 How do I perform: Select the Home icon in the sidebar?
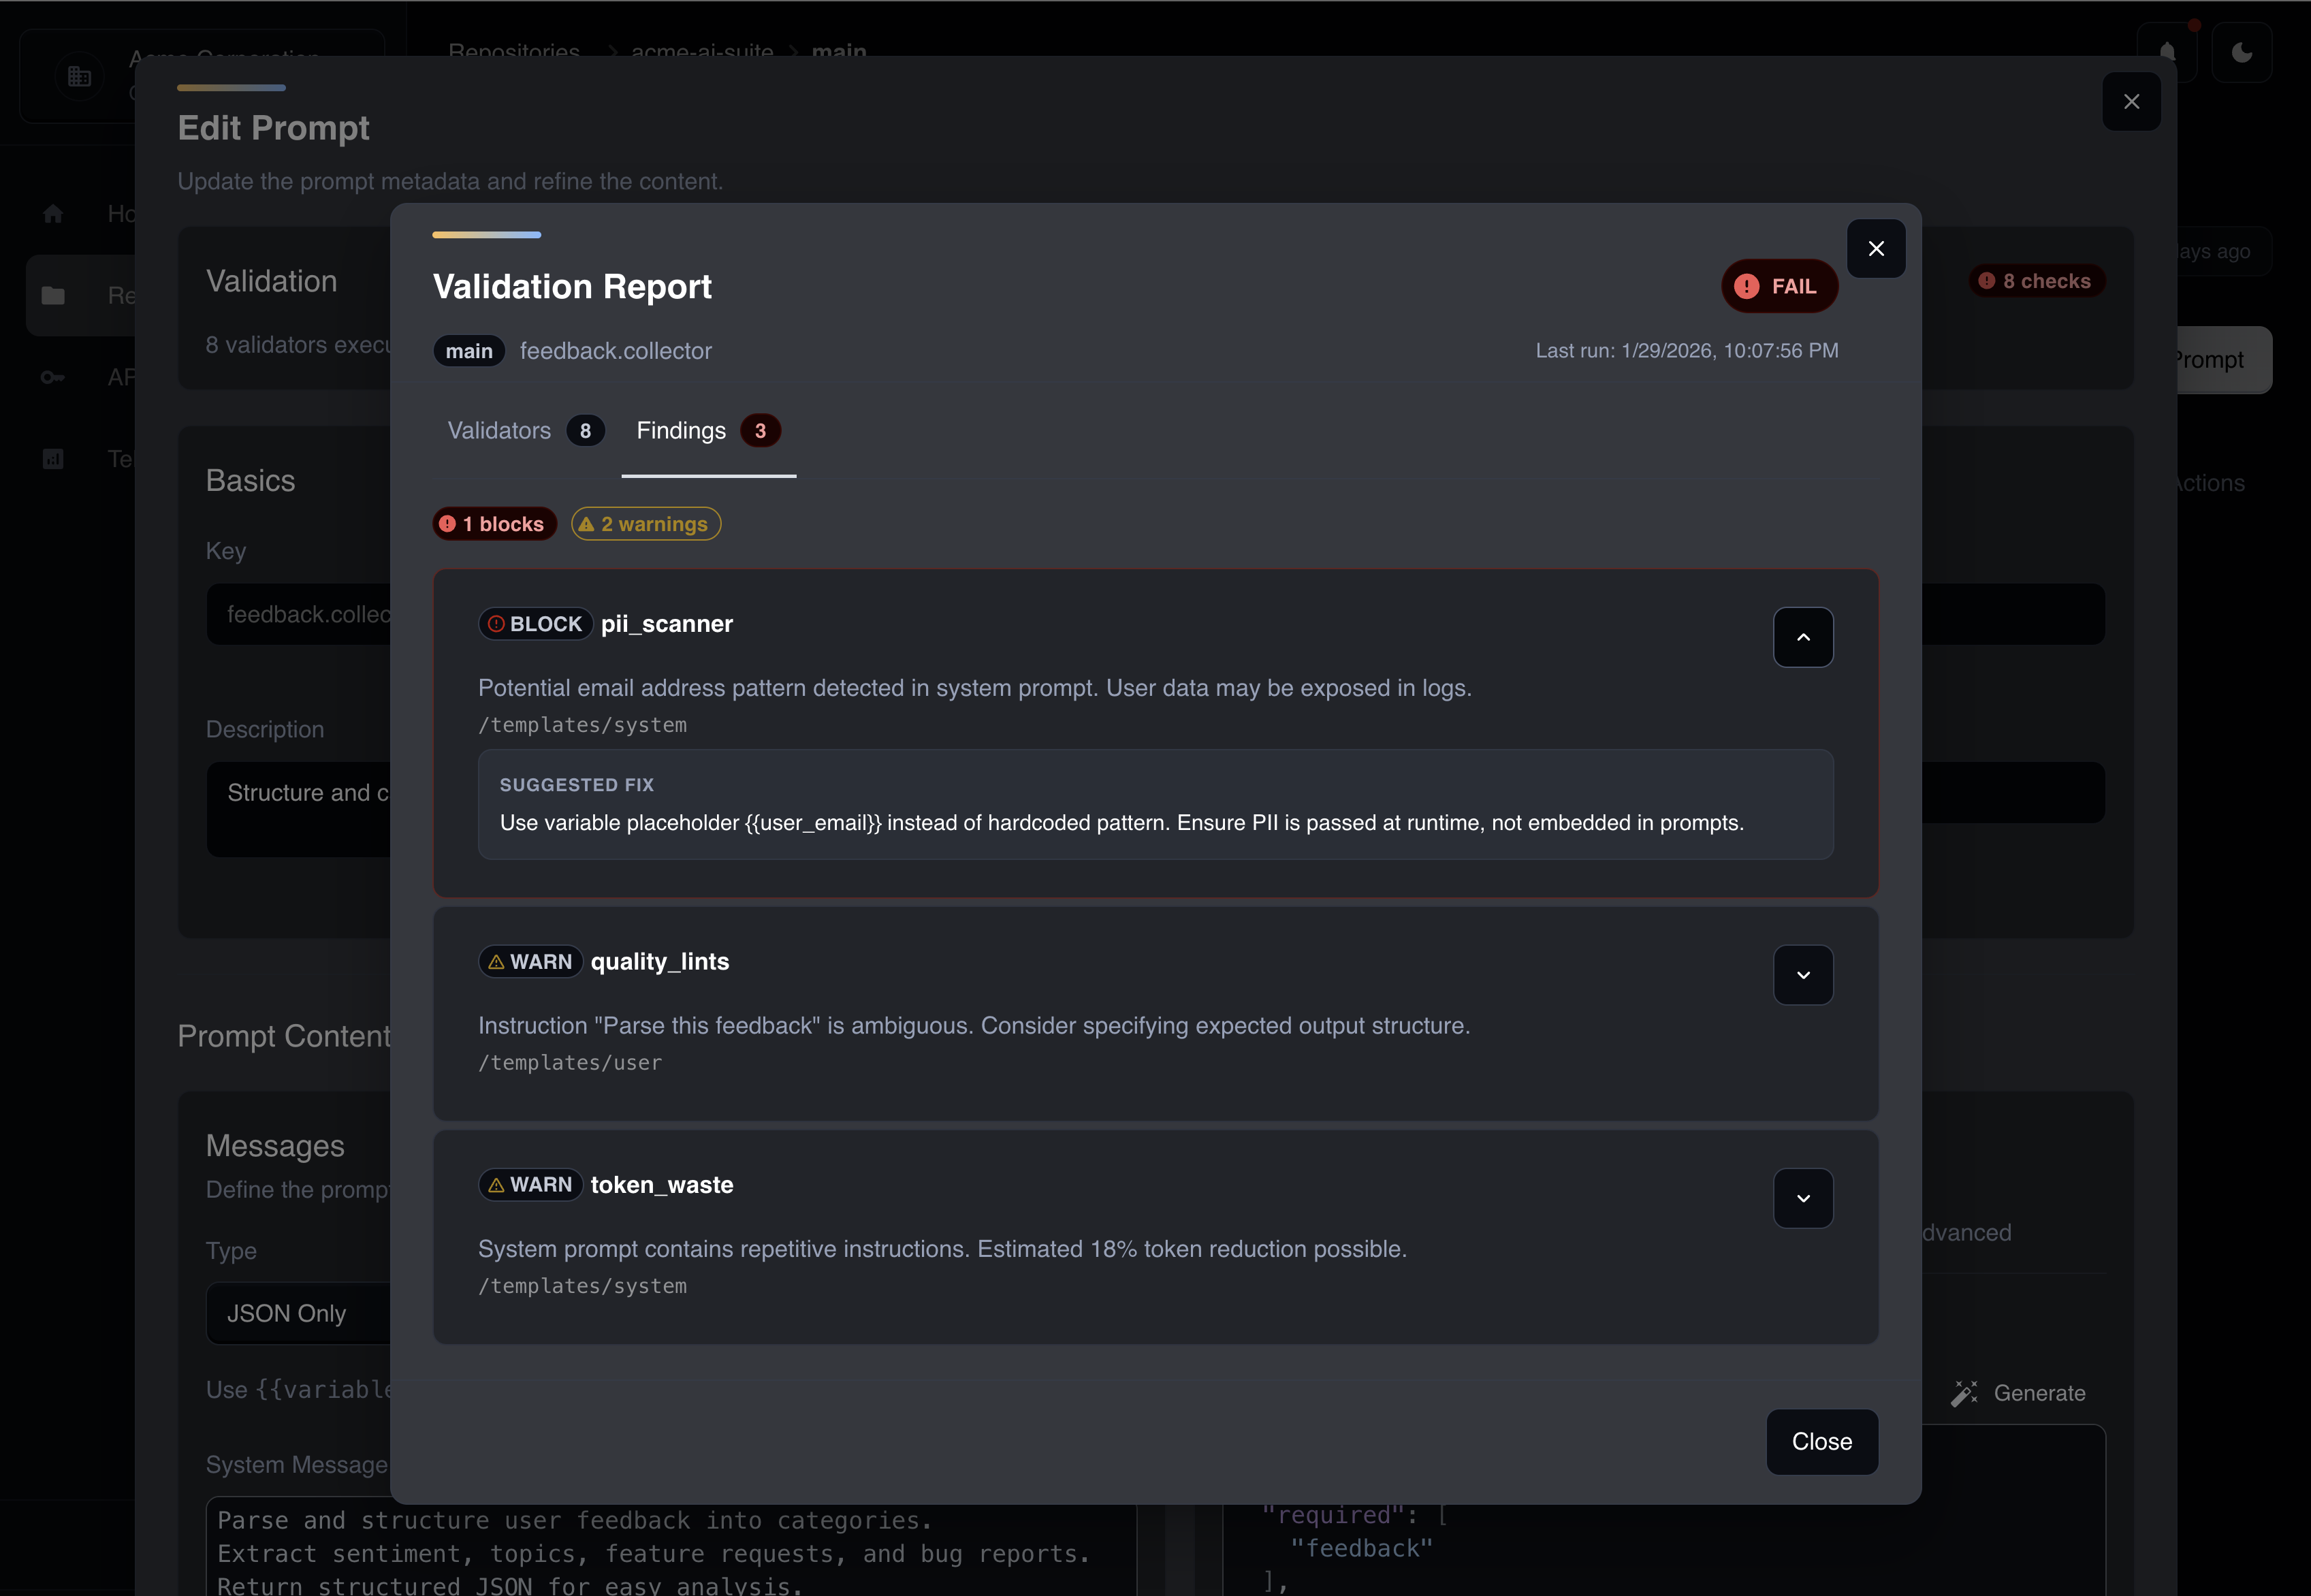(52, 213)
